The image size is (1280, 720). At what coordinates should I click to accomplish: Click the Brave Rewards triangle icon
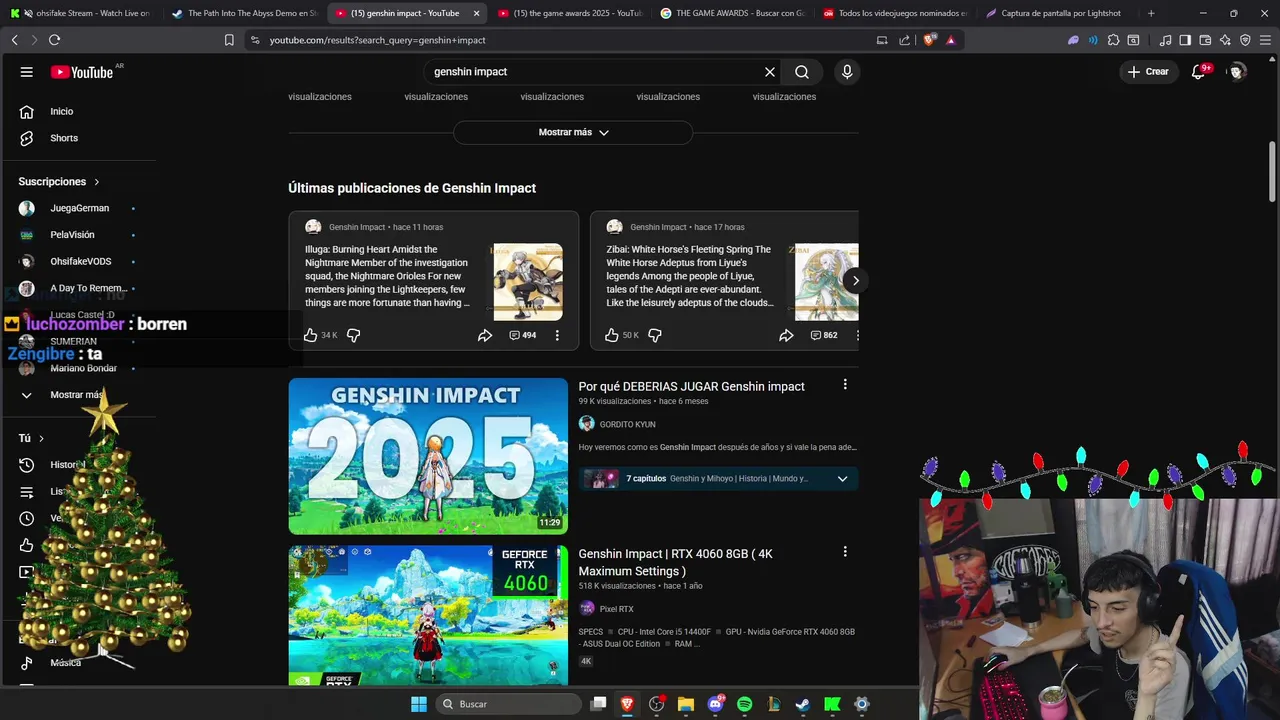(950, 40)
